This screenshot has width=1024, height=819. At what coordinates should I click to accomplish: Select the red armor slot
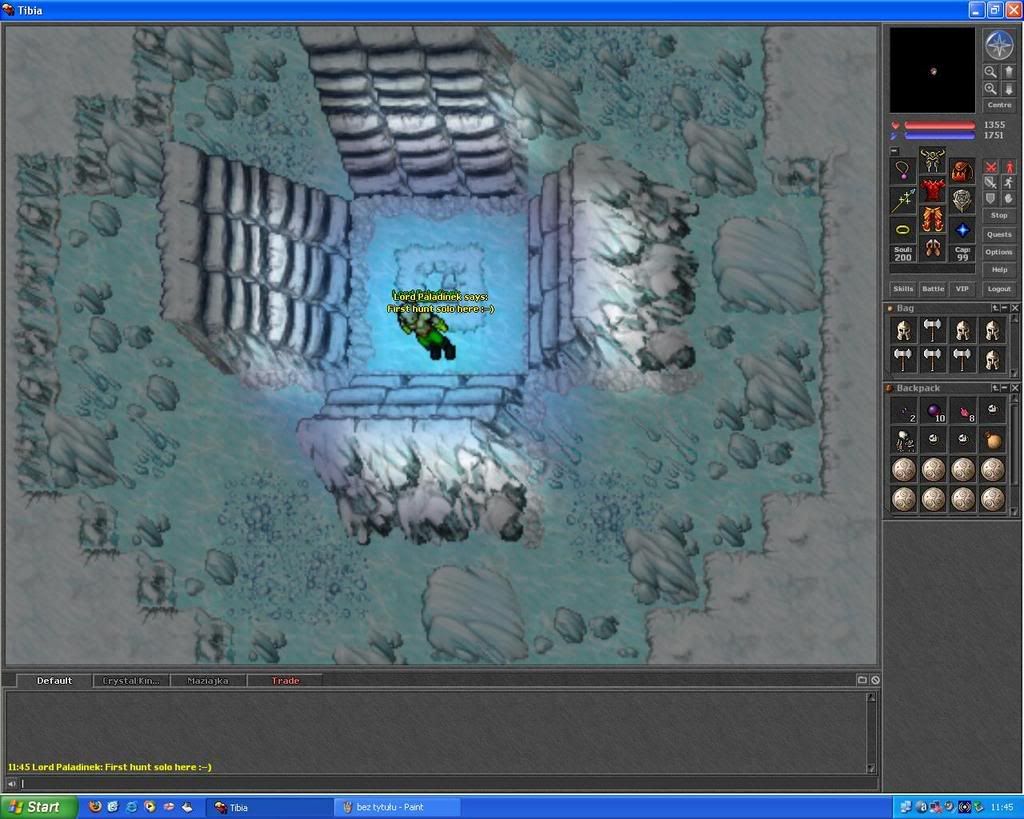[x=933, y=190]
